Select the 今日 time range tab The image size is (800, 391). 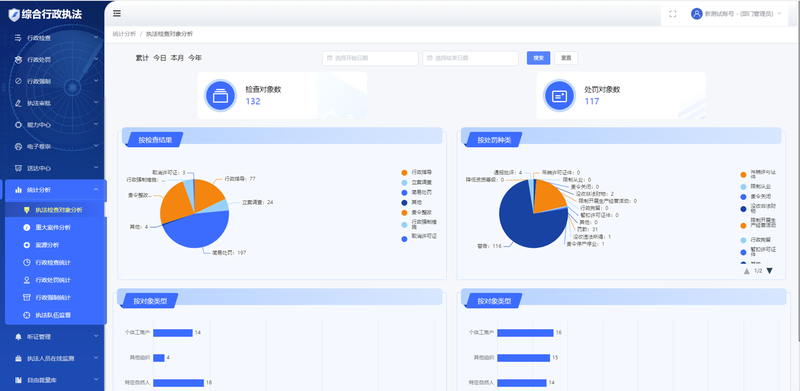tap(160, 58)
